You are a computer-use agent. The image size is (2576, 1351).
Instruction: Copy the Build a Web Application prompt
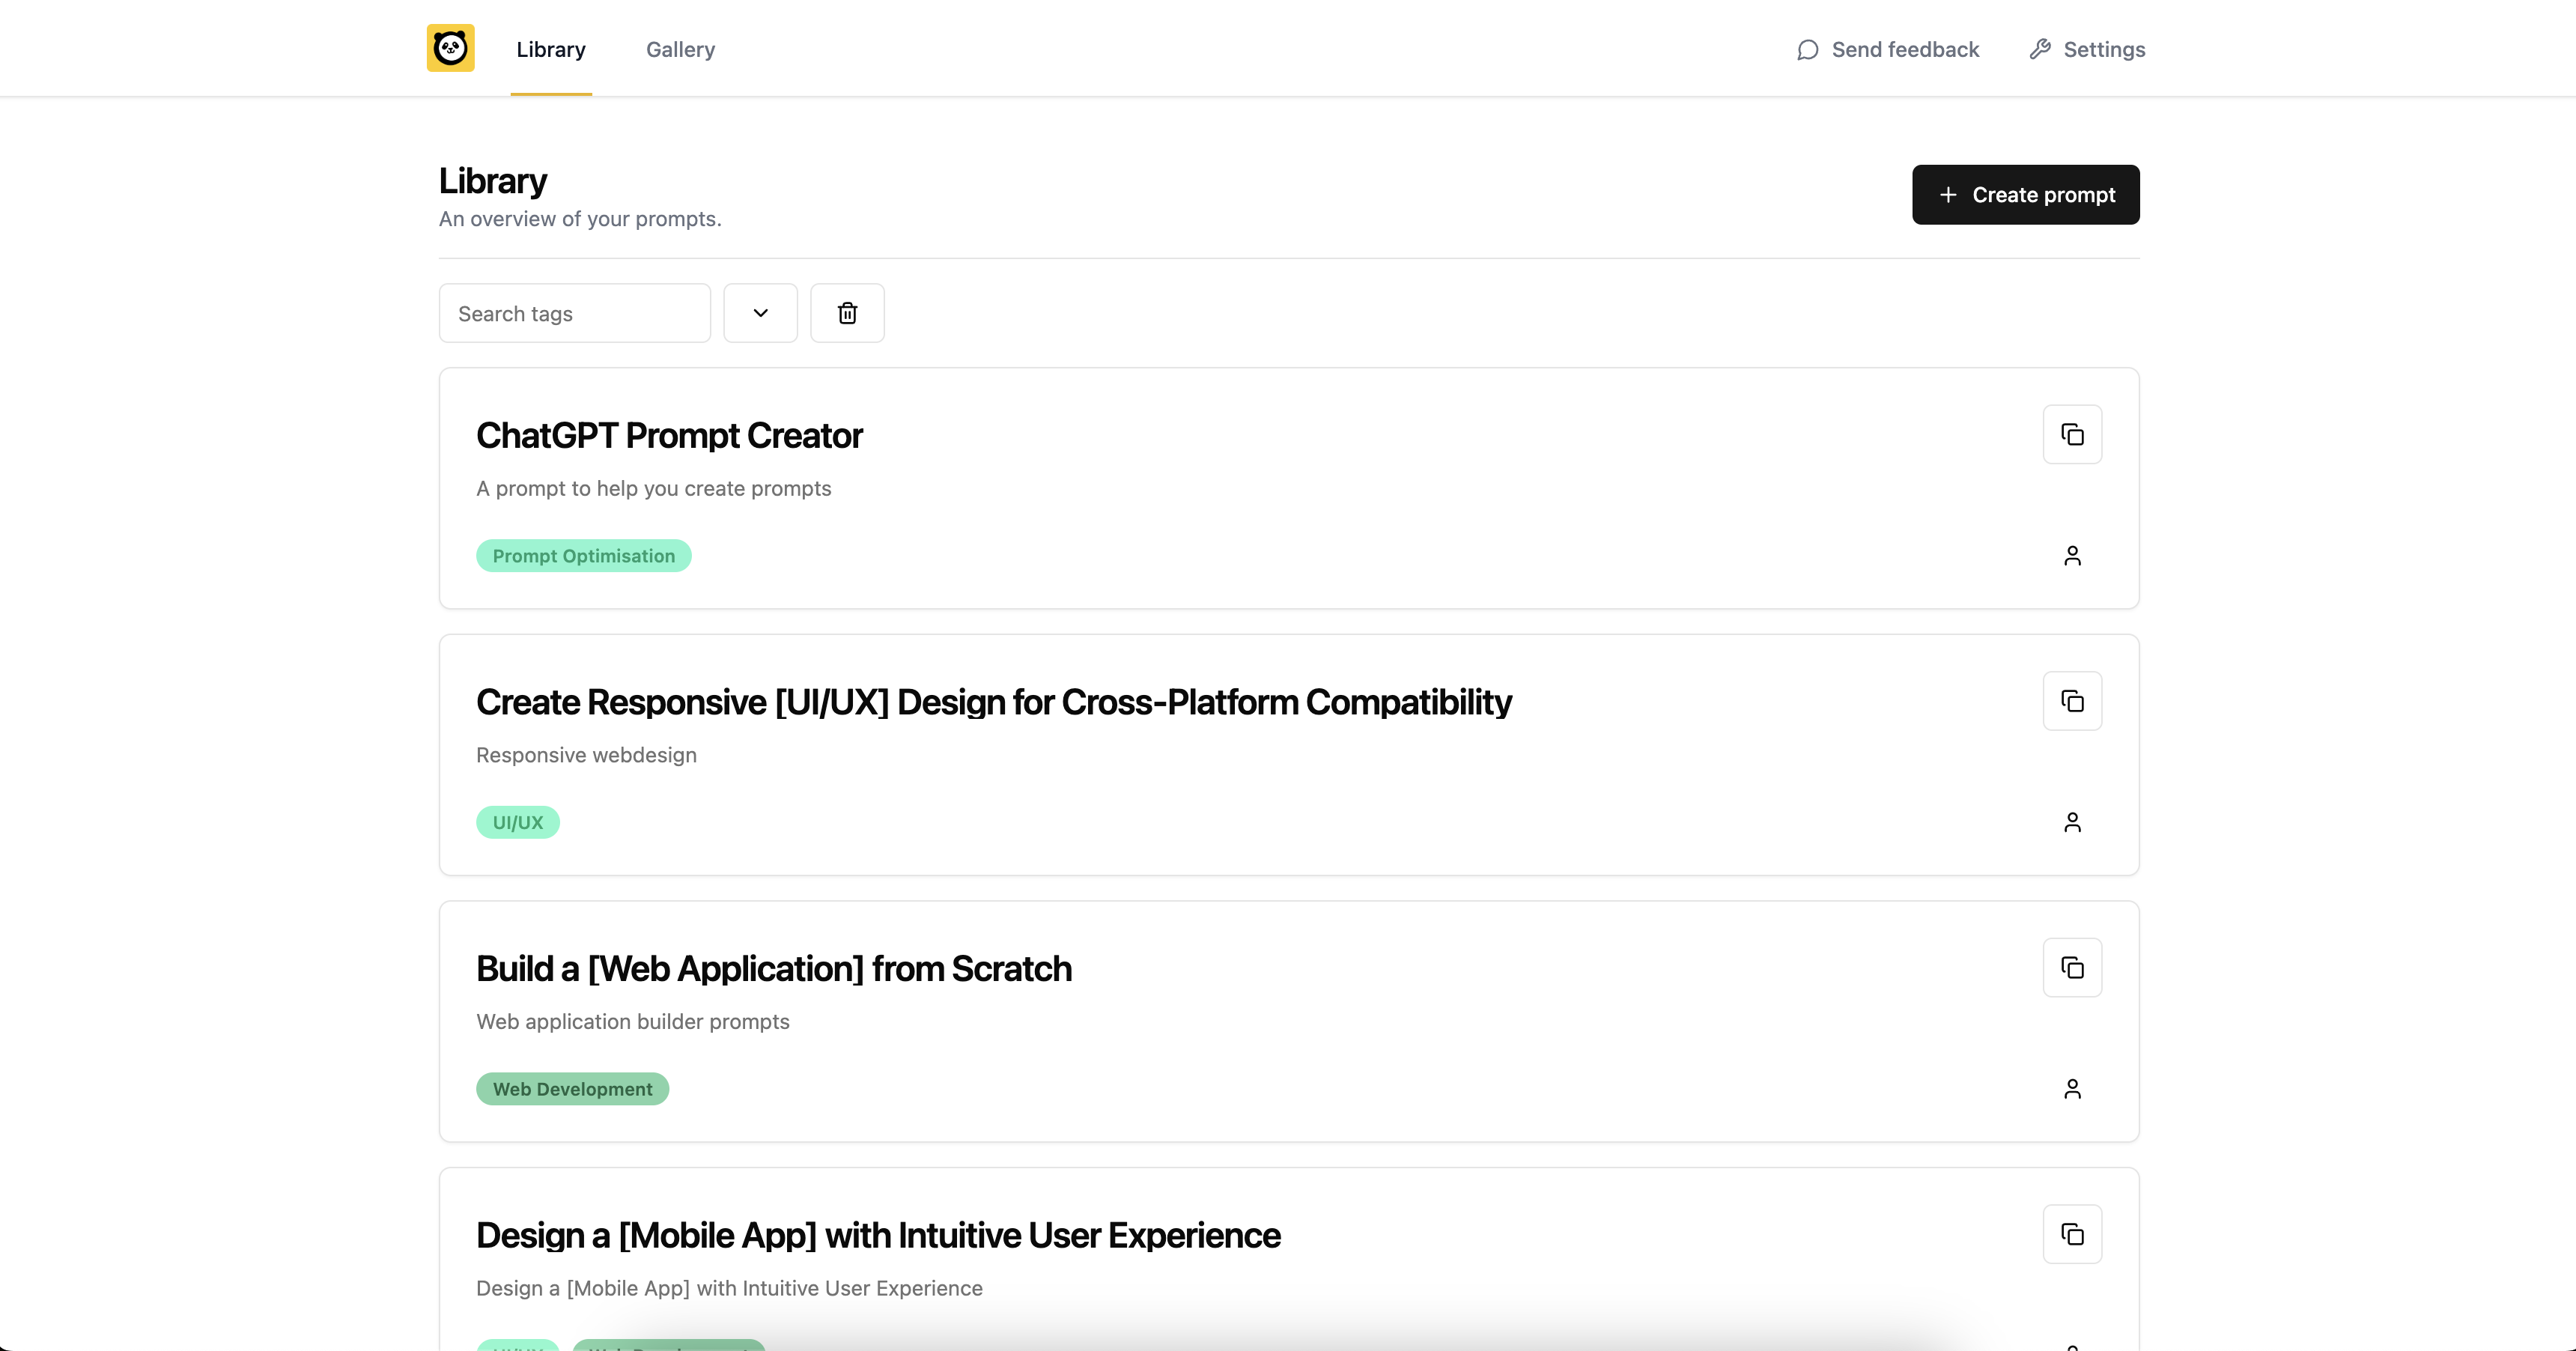point(2072,968)
